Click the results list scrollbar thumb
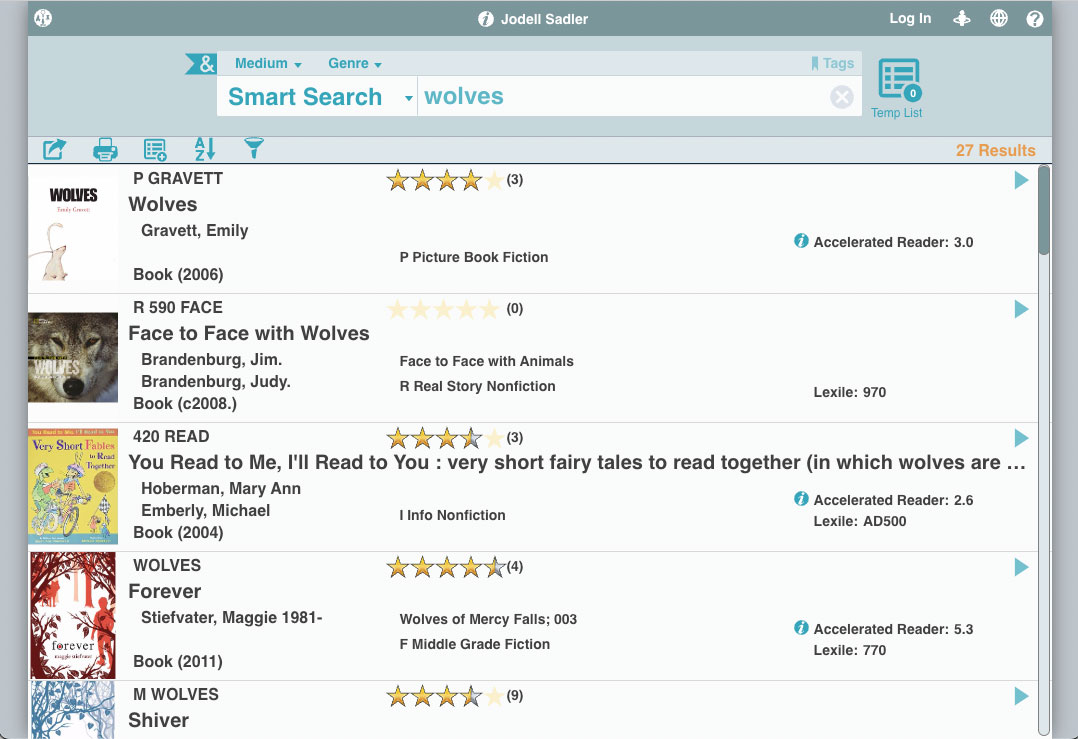 [x=1044, y=210]
